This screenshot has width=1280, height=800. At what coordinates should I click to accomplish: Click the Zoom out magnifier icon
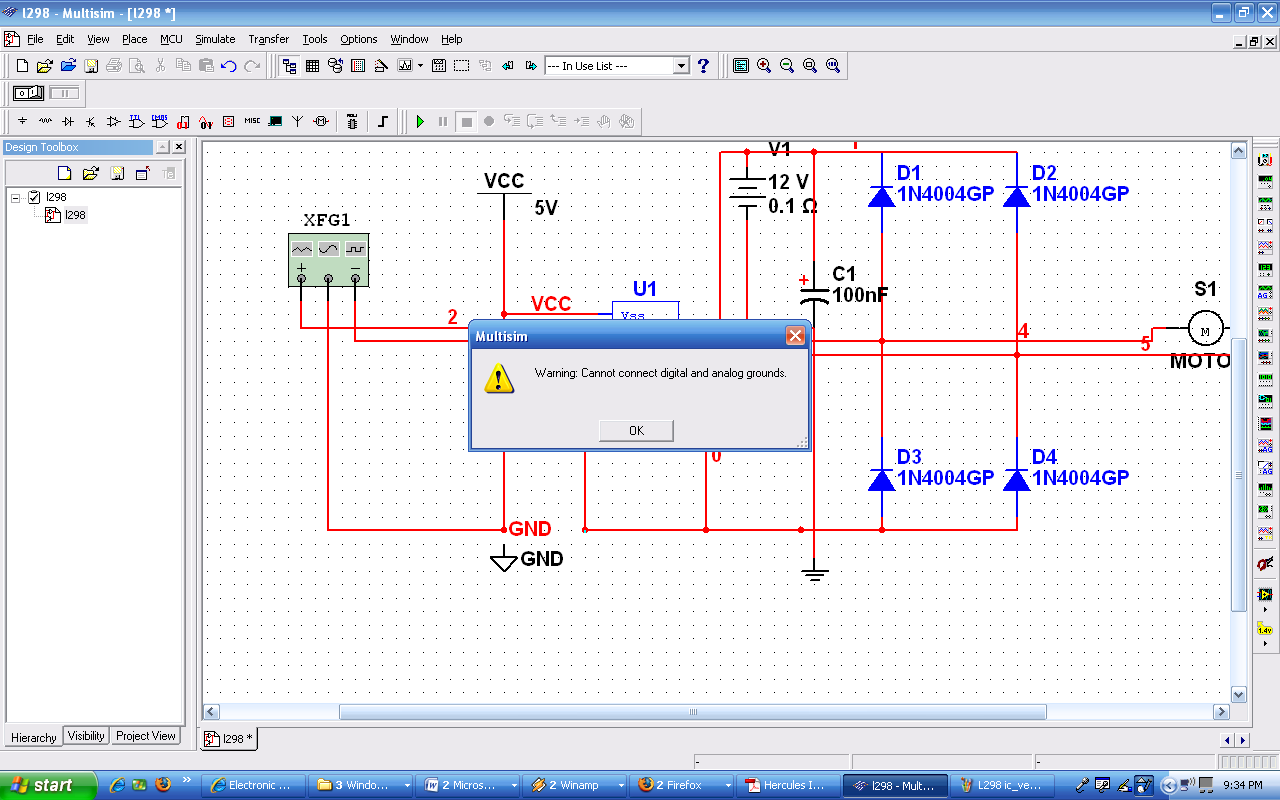(787, 66)
